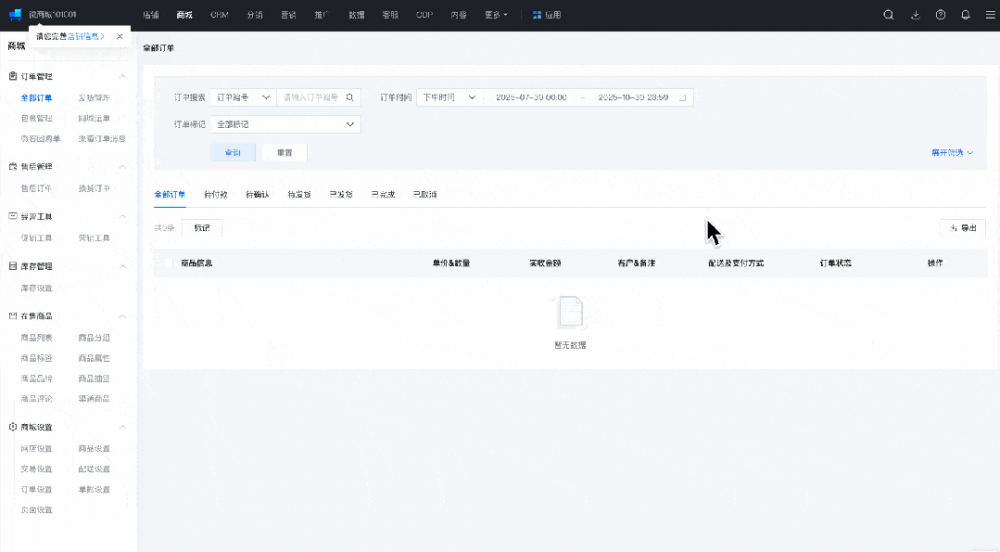The height and width of the screenshot is (552, 1000).
Task: Open the CRM top menu item
Action: (x=219, y=15)
